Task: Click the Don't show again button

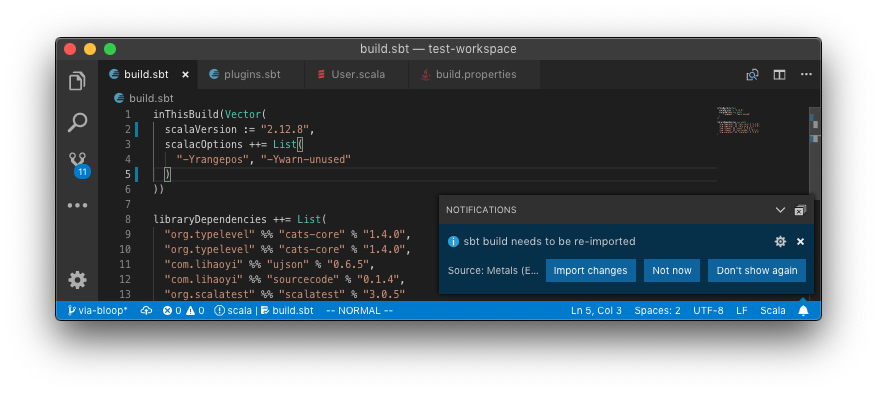Action: point(757,270)
